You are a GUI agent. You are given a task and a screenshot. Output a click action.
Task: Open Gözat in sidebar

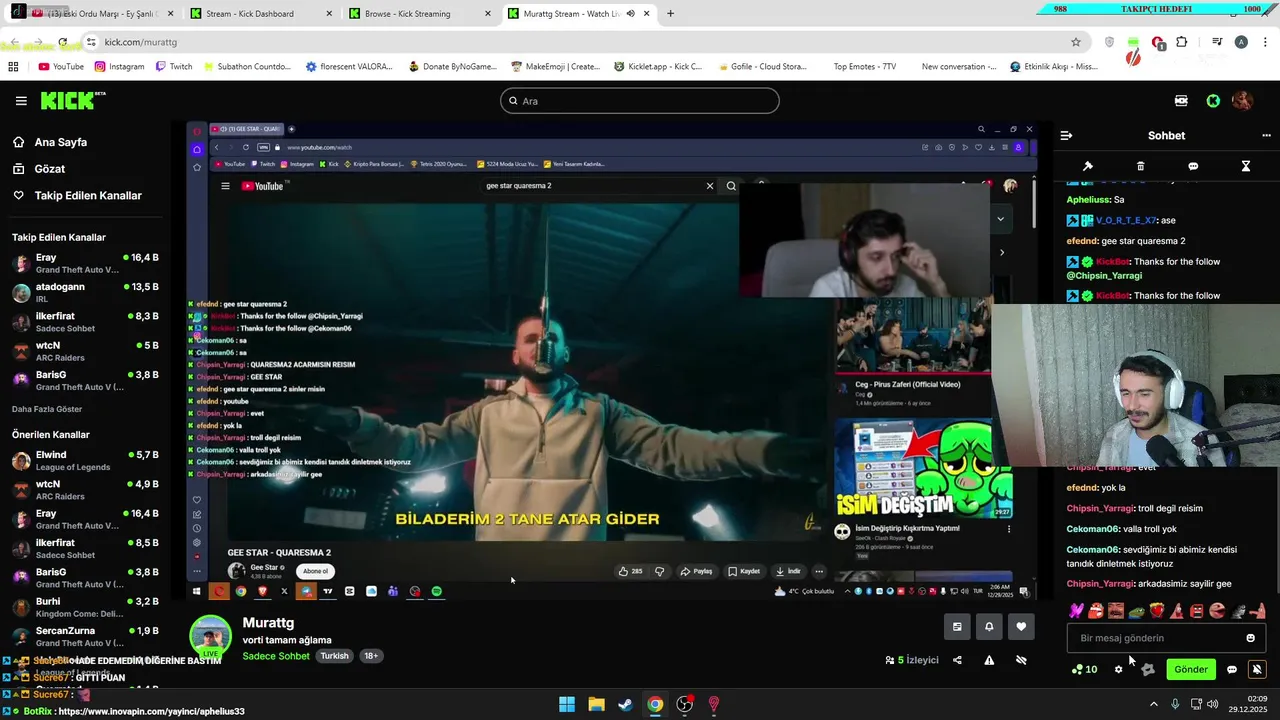49,169
